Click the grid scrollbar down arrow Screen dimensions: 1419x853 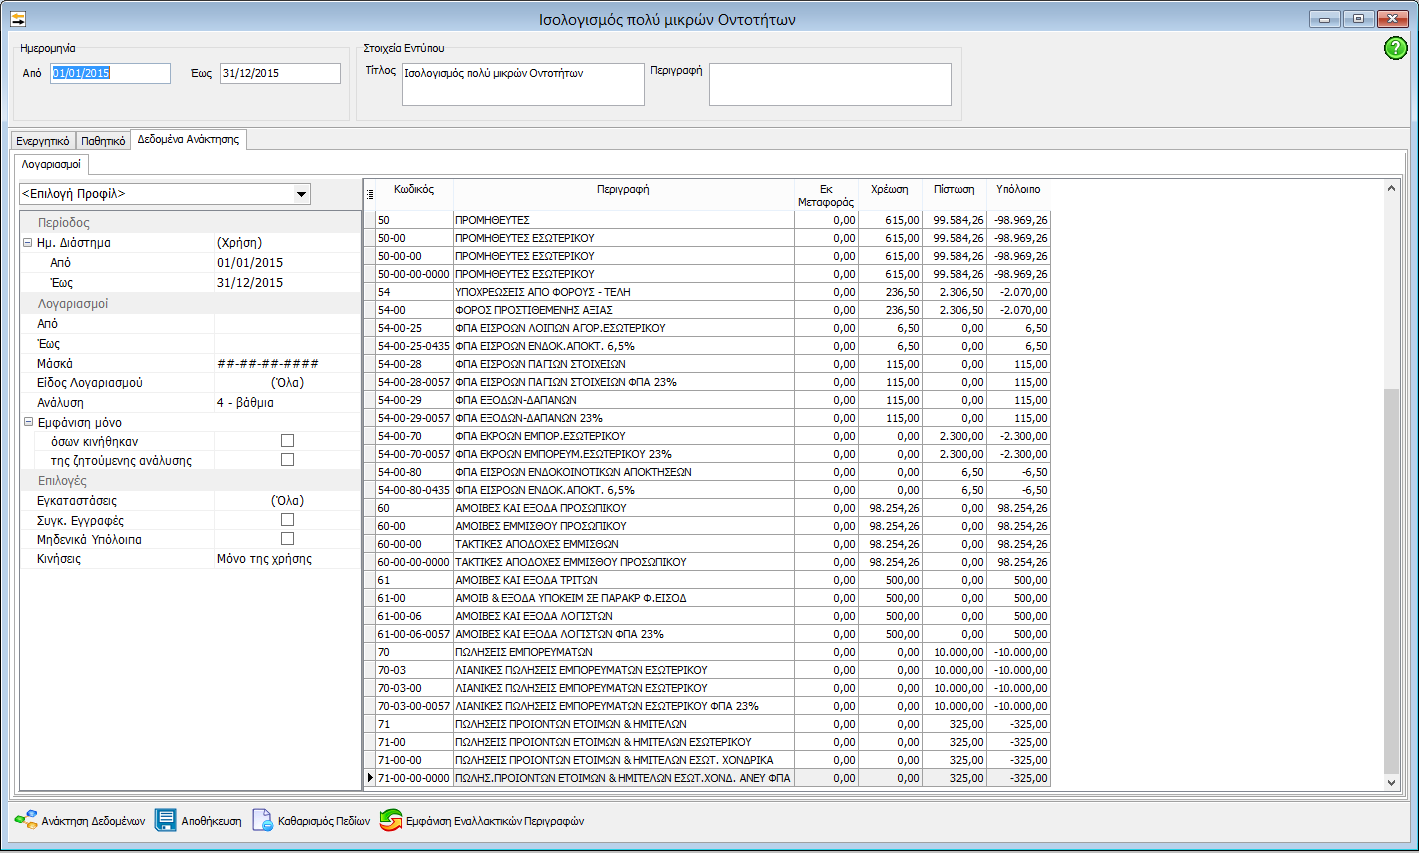point(1391,783)
